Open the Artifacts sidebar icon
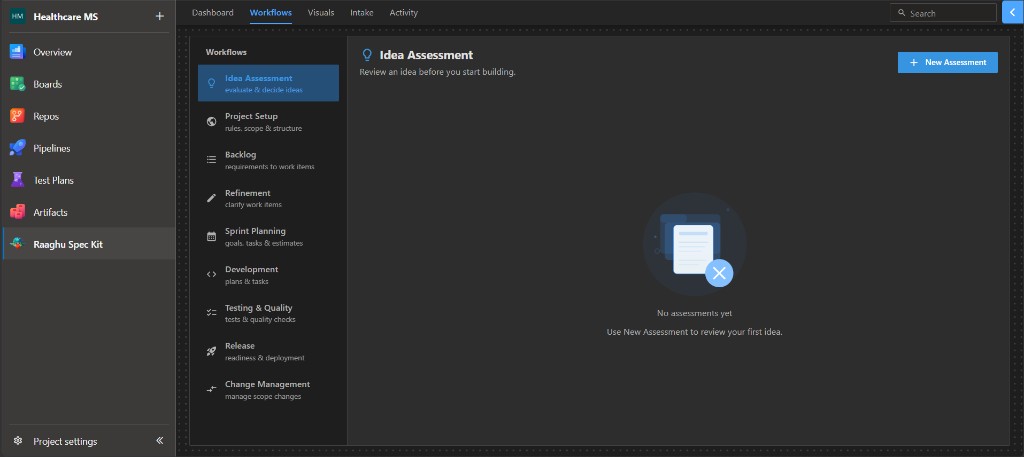This screenshot has height=457, width=1024. pos(17,212)
